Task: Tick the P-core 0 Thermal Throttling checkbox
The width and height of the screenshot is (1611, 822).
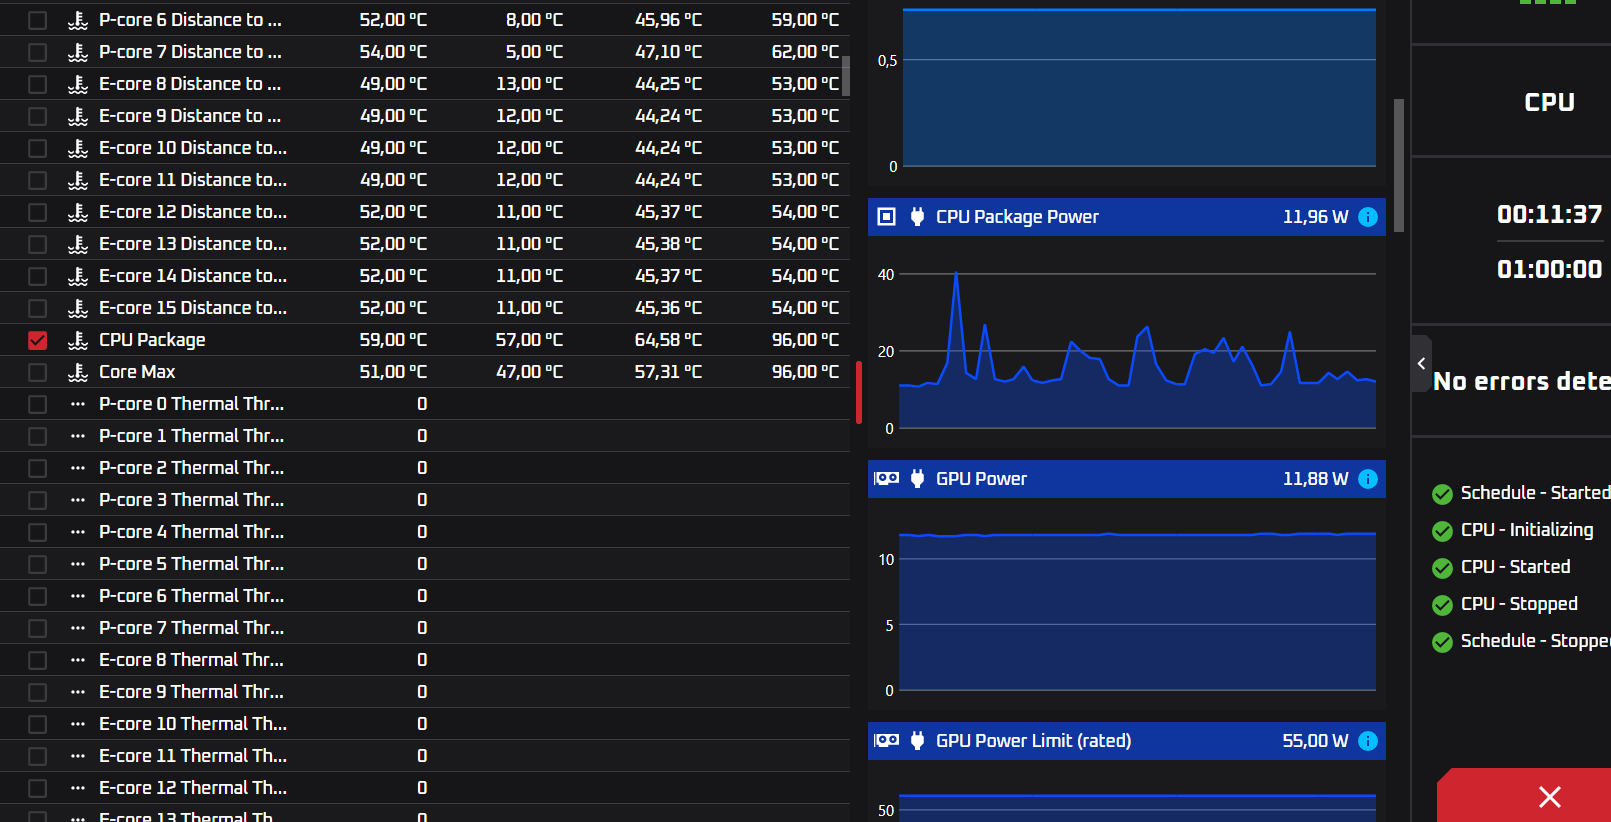Action: [37, 404]
